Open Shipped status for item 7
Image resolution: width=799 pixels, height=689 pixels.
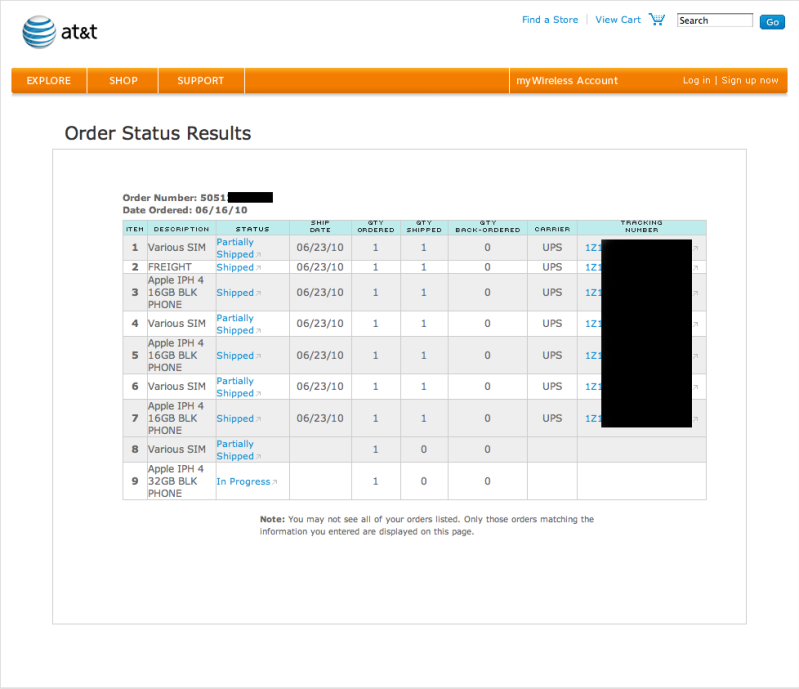(x=235, y=419)
